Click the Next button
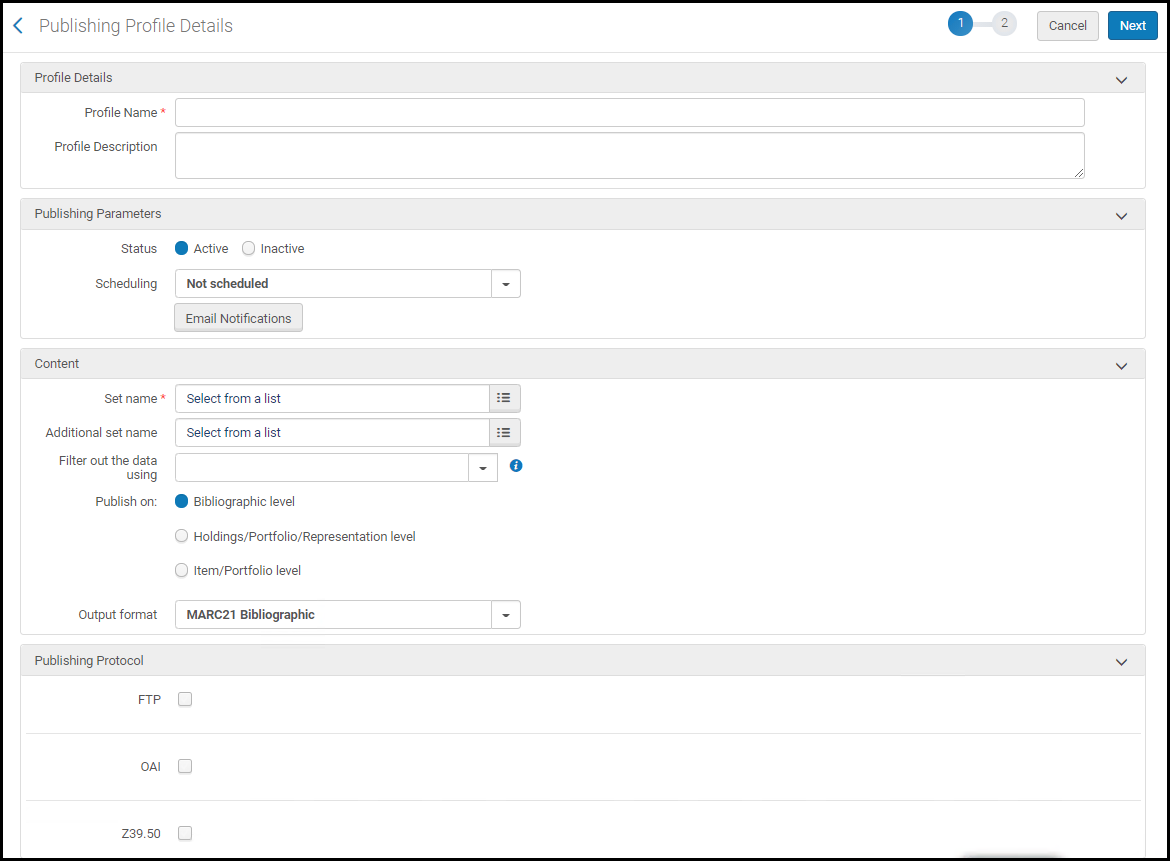 (1132, 25)
